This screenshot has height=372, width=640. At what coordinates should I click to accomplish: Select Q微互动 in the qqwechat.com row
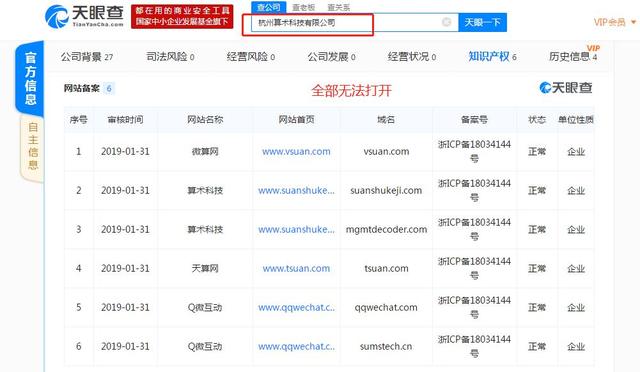pyautogui.click(x=205, y=307)
